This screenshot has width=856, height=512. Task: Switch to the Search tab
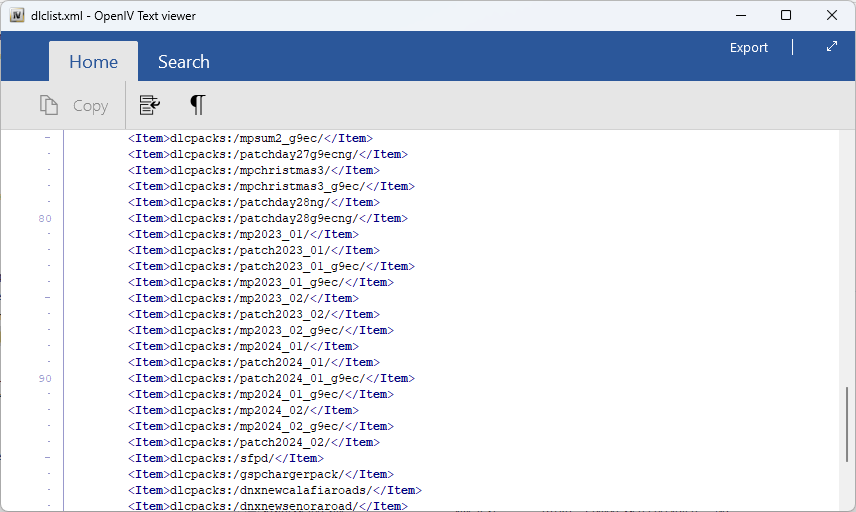(x=183, y=62)
